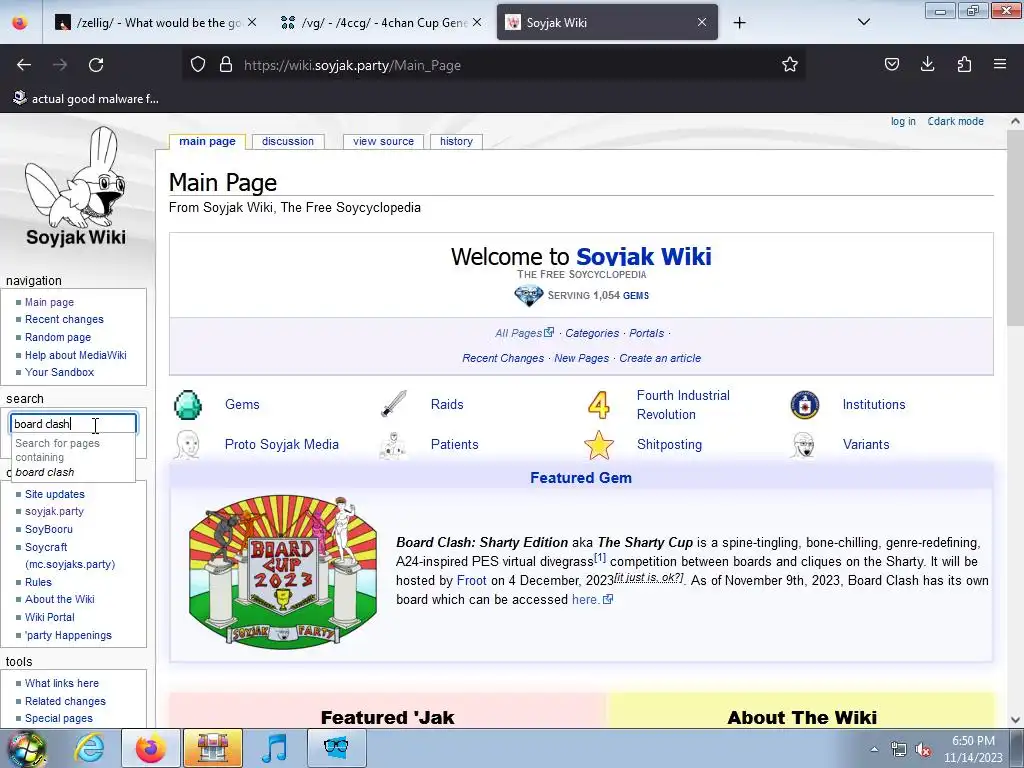
Task: Open Your Sandbox link
Action: click(x=59, y=372)
